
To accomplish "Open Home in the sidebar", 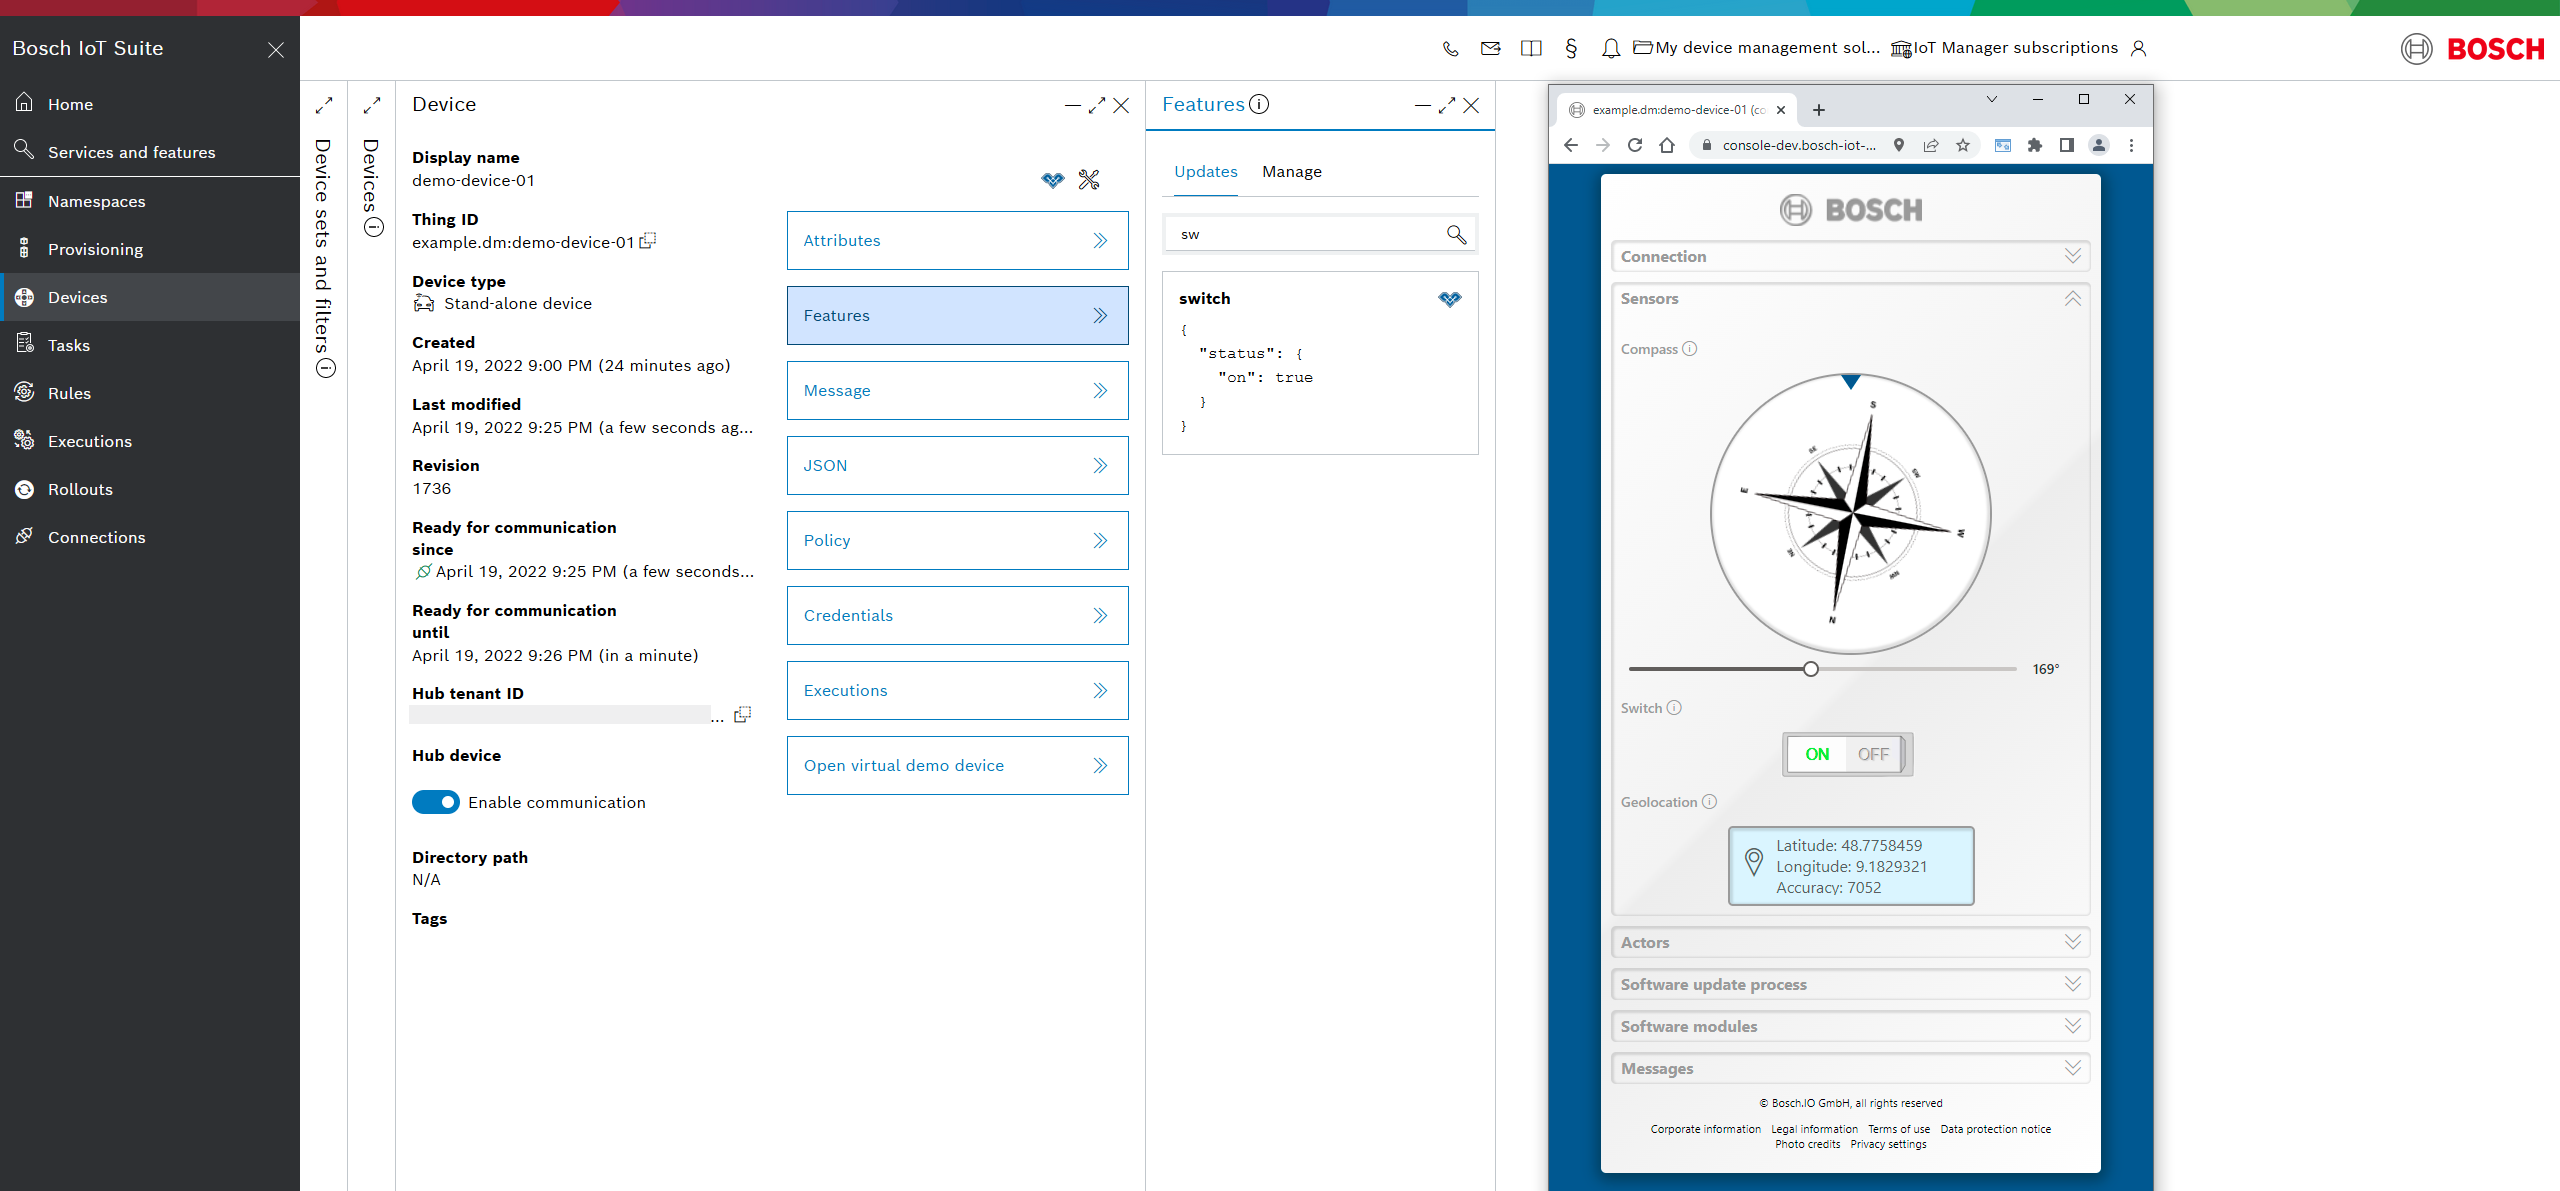I will tap(150, 104).
